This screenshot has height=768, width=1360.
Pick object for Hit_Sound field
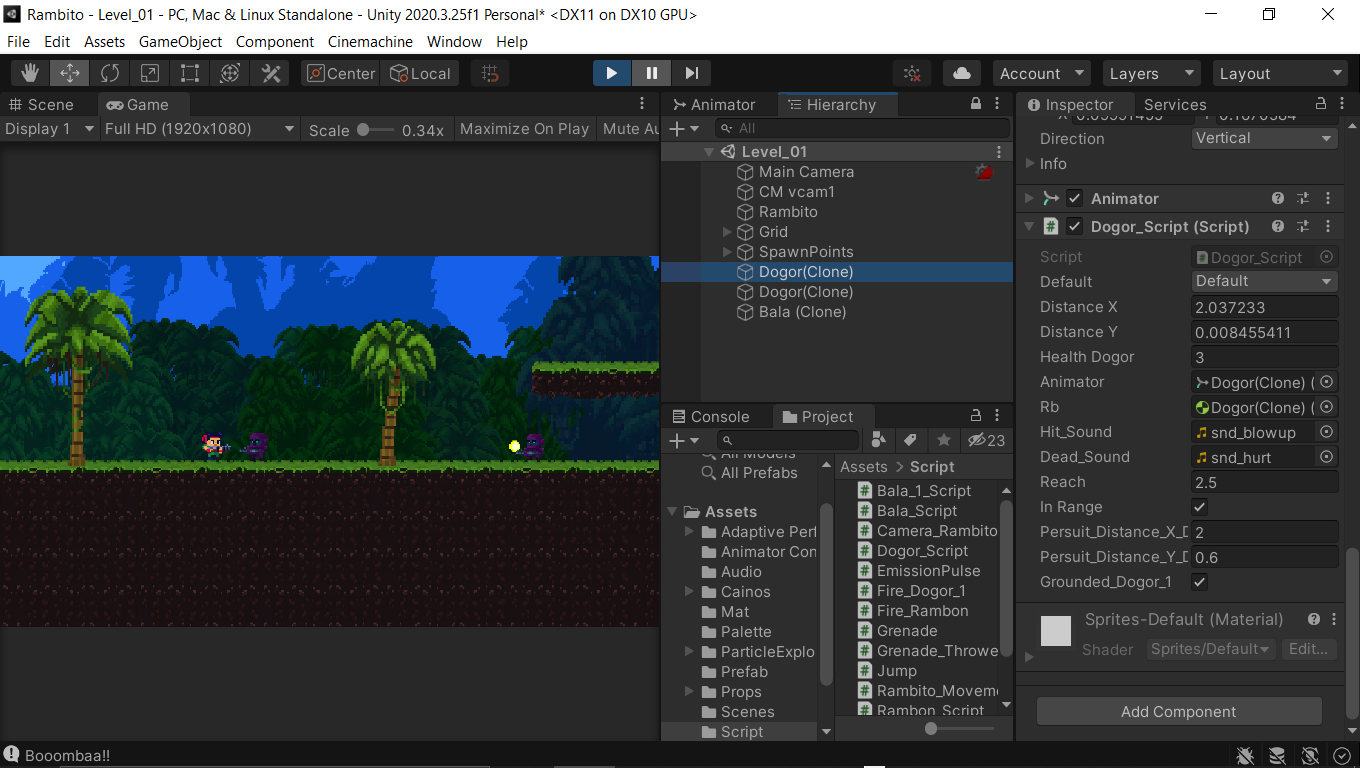pyautogui.click(x=1327, y=432)
